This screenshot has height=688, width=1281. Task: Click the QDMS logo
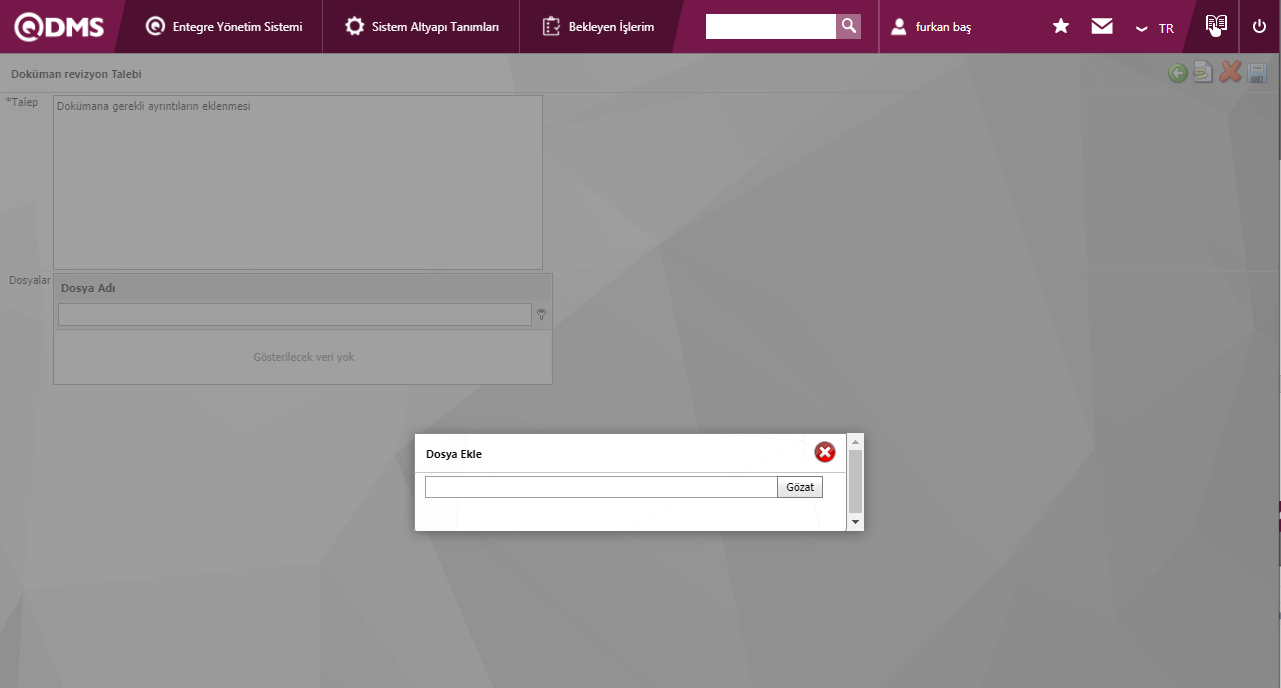[59, 27]
